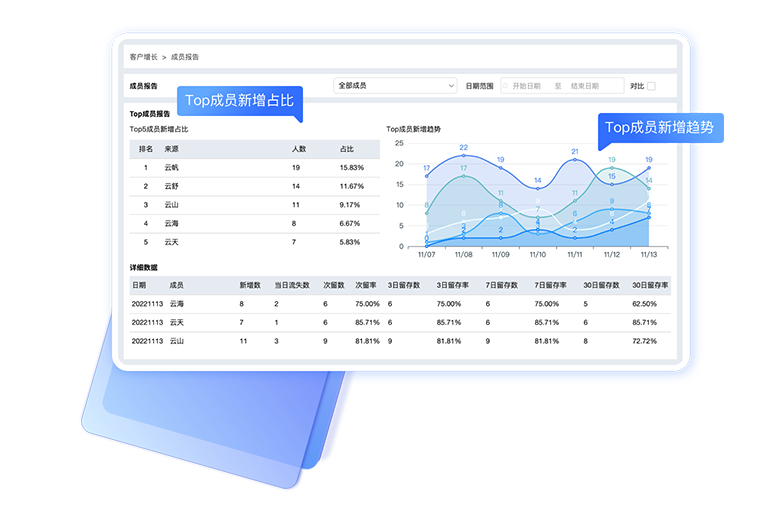The image size is (760, 520).
Task: Click the 11/10 label on the chart x-axis
Action: tap(537, 255)
